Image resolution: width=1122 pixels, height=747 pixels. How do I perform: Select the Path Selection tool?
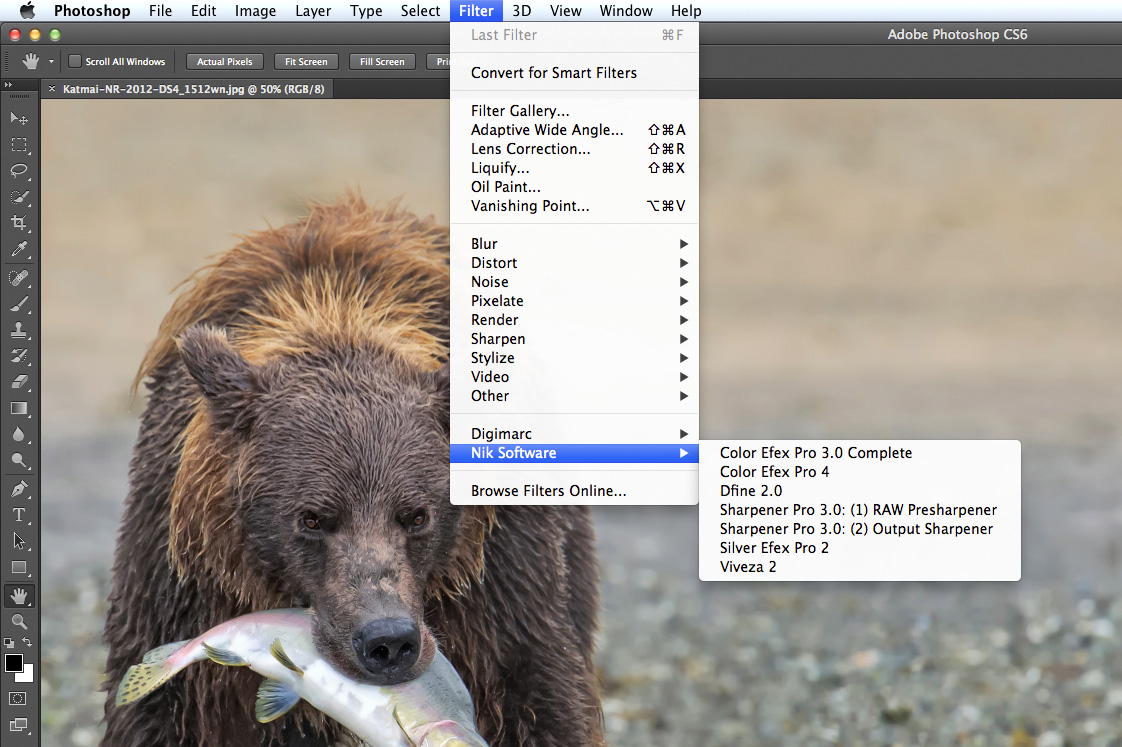(x=19, y=541)
